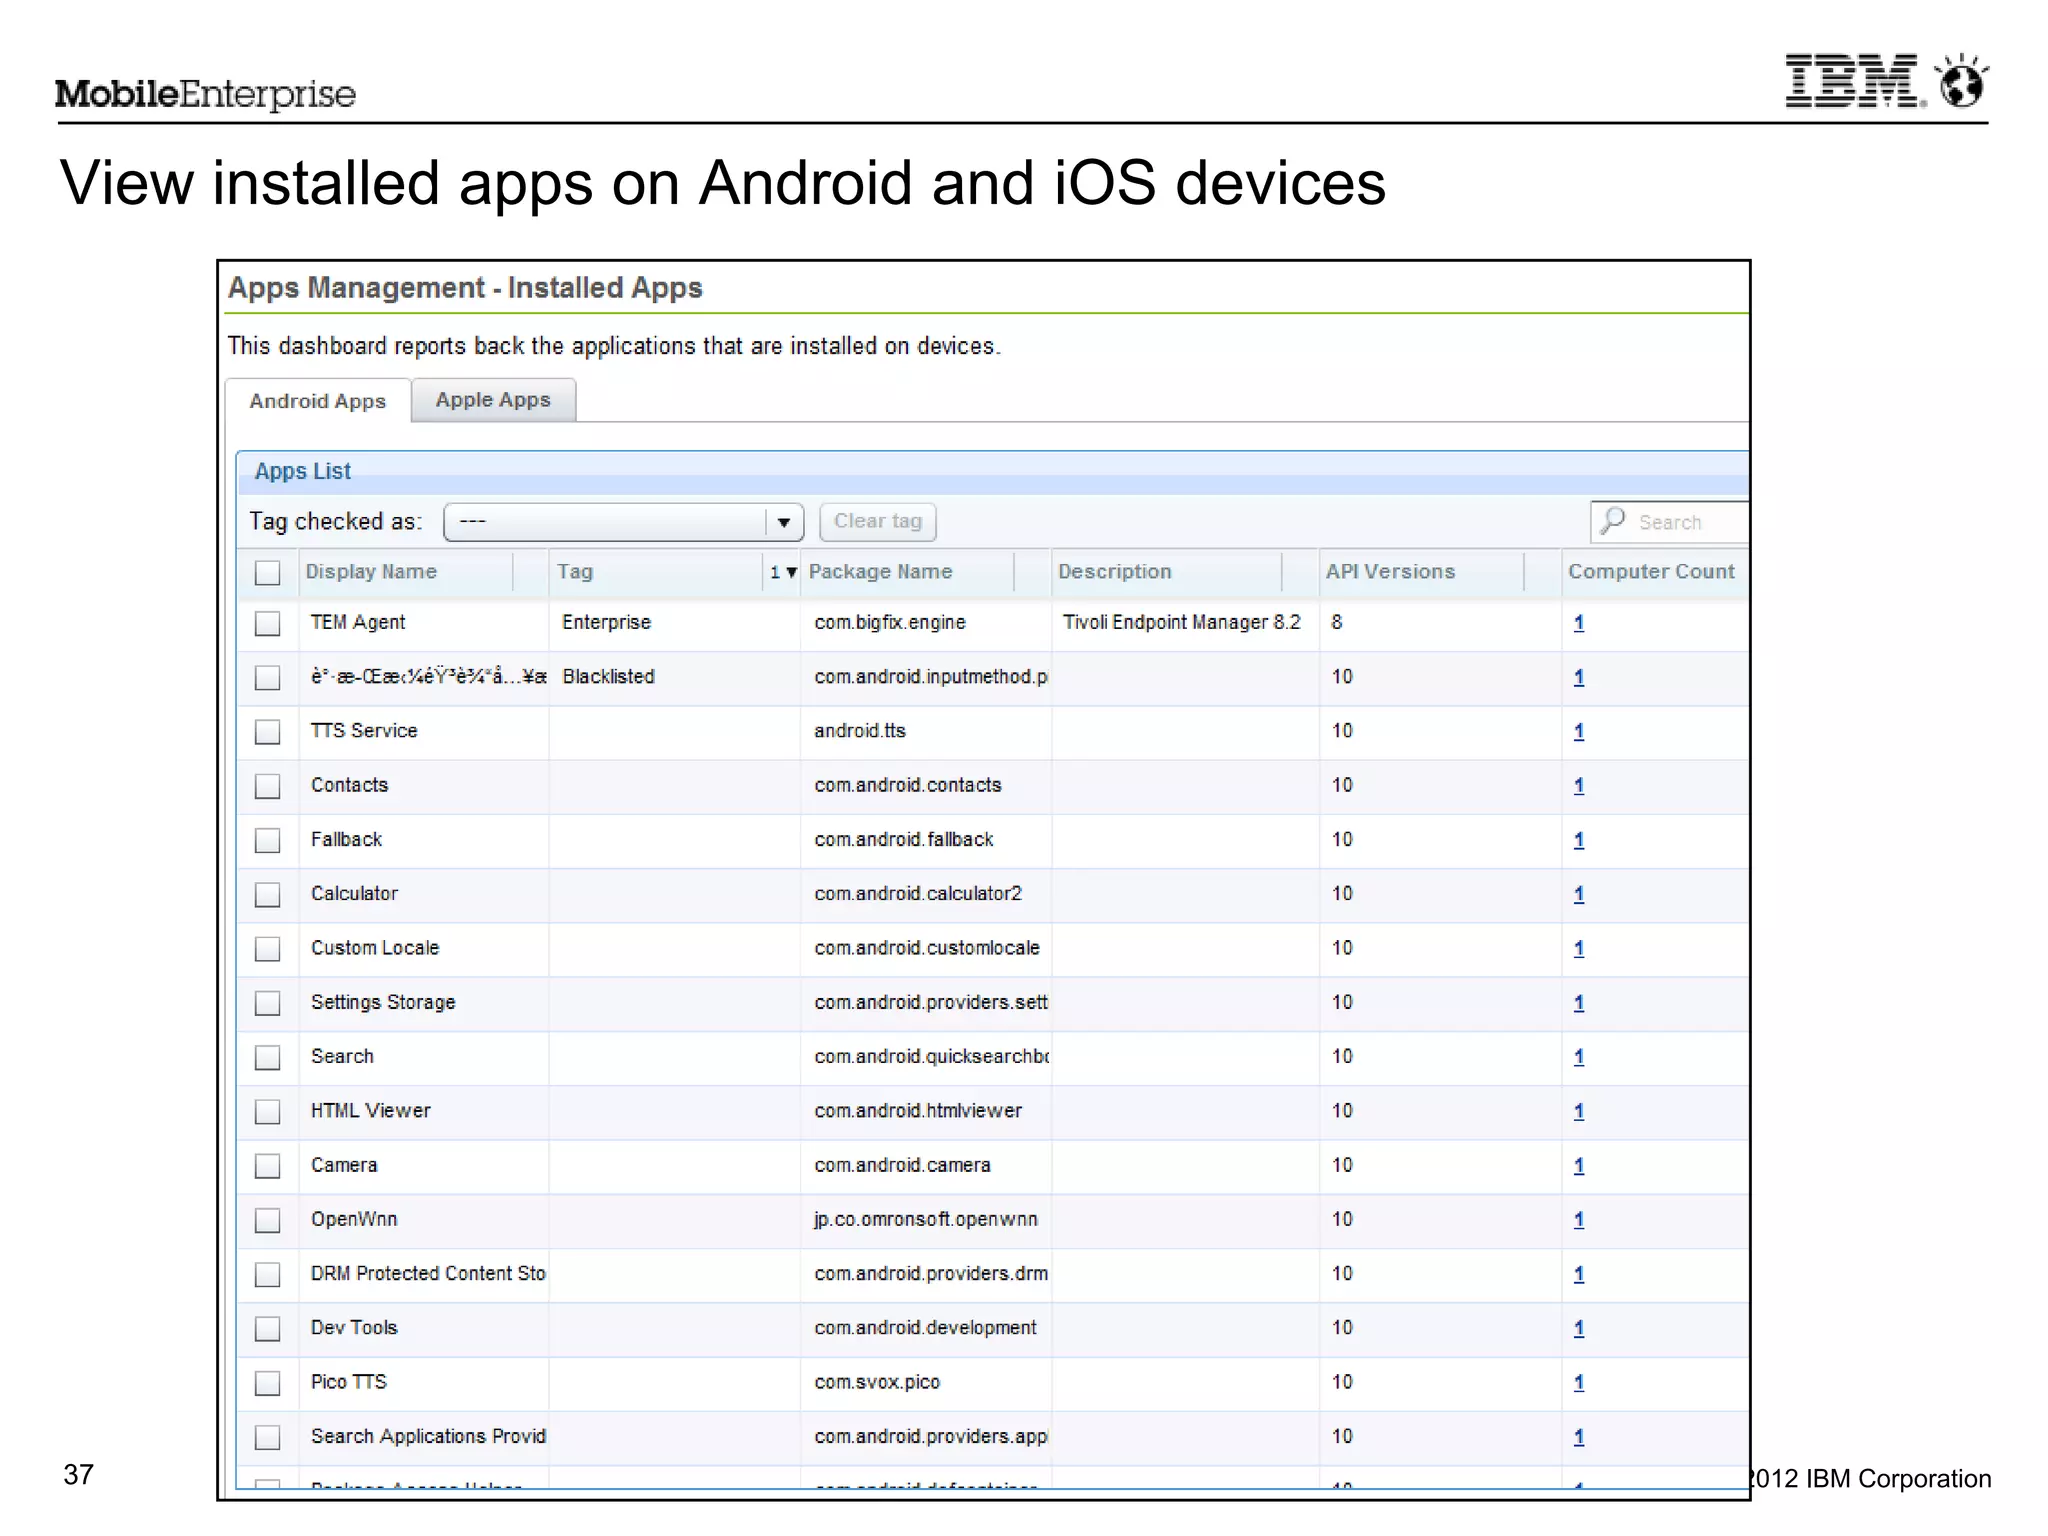
Task: Open computer count link for Calculator
Action: pyautogui.click(x=1579, y=894)
